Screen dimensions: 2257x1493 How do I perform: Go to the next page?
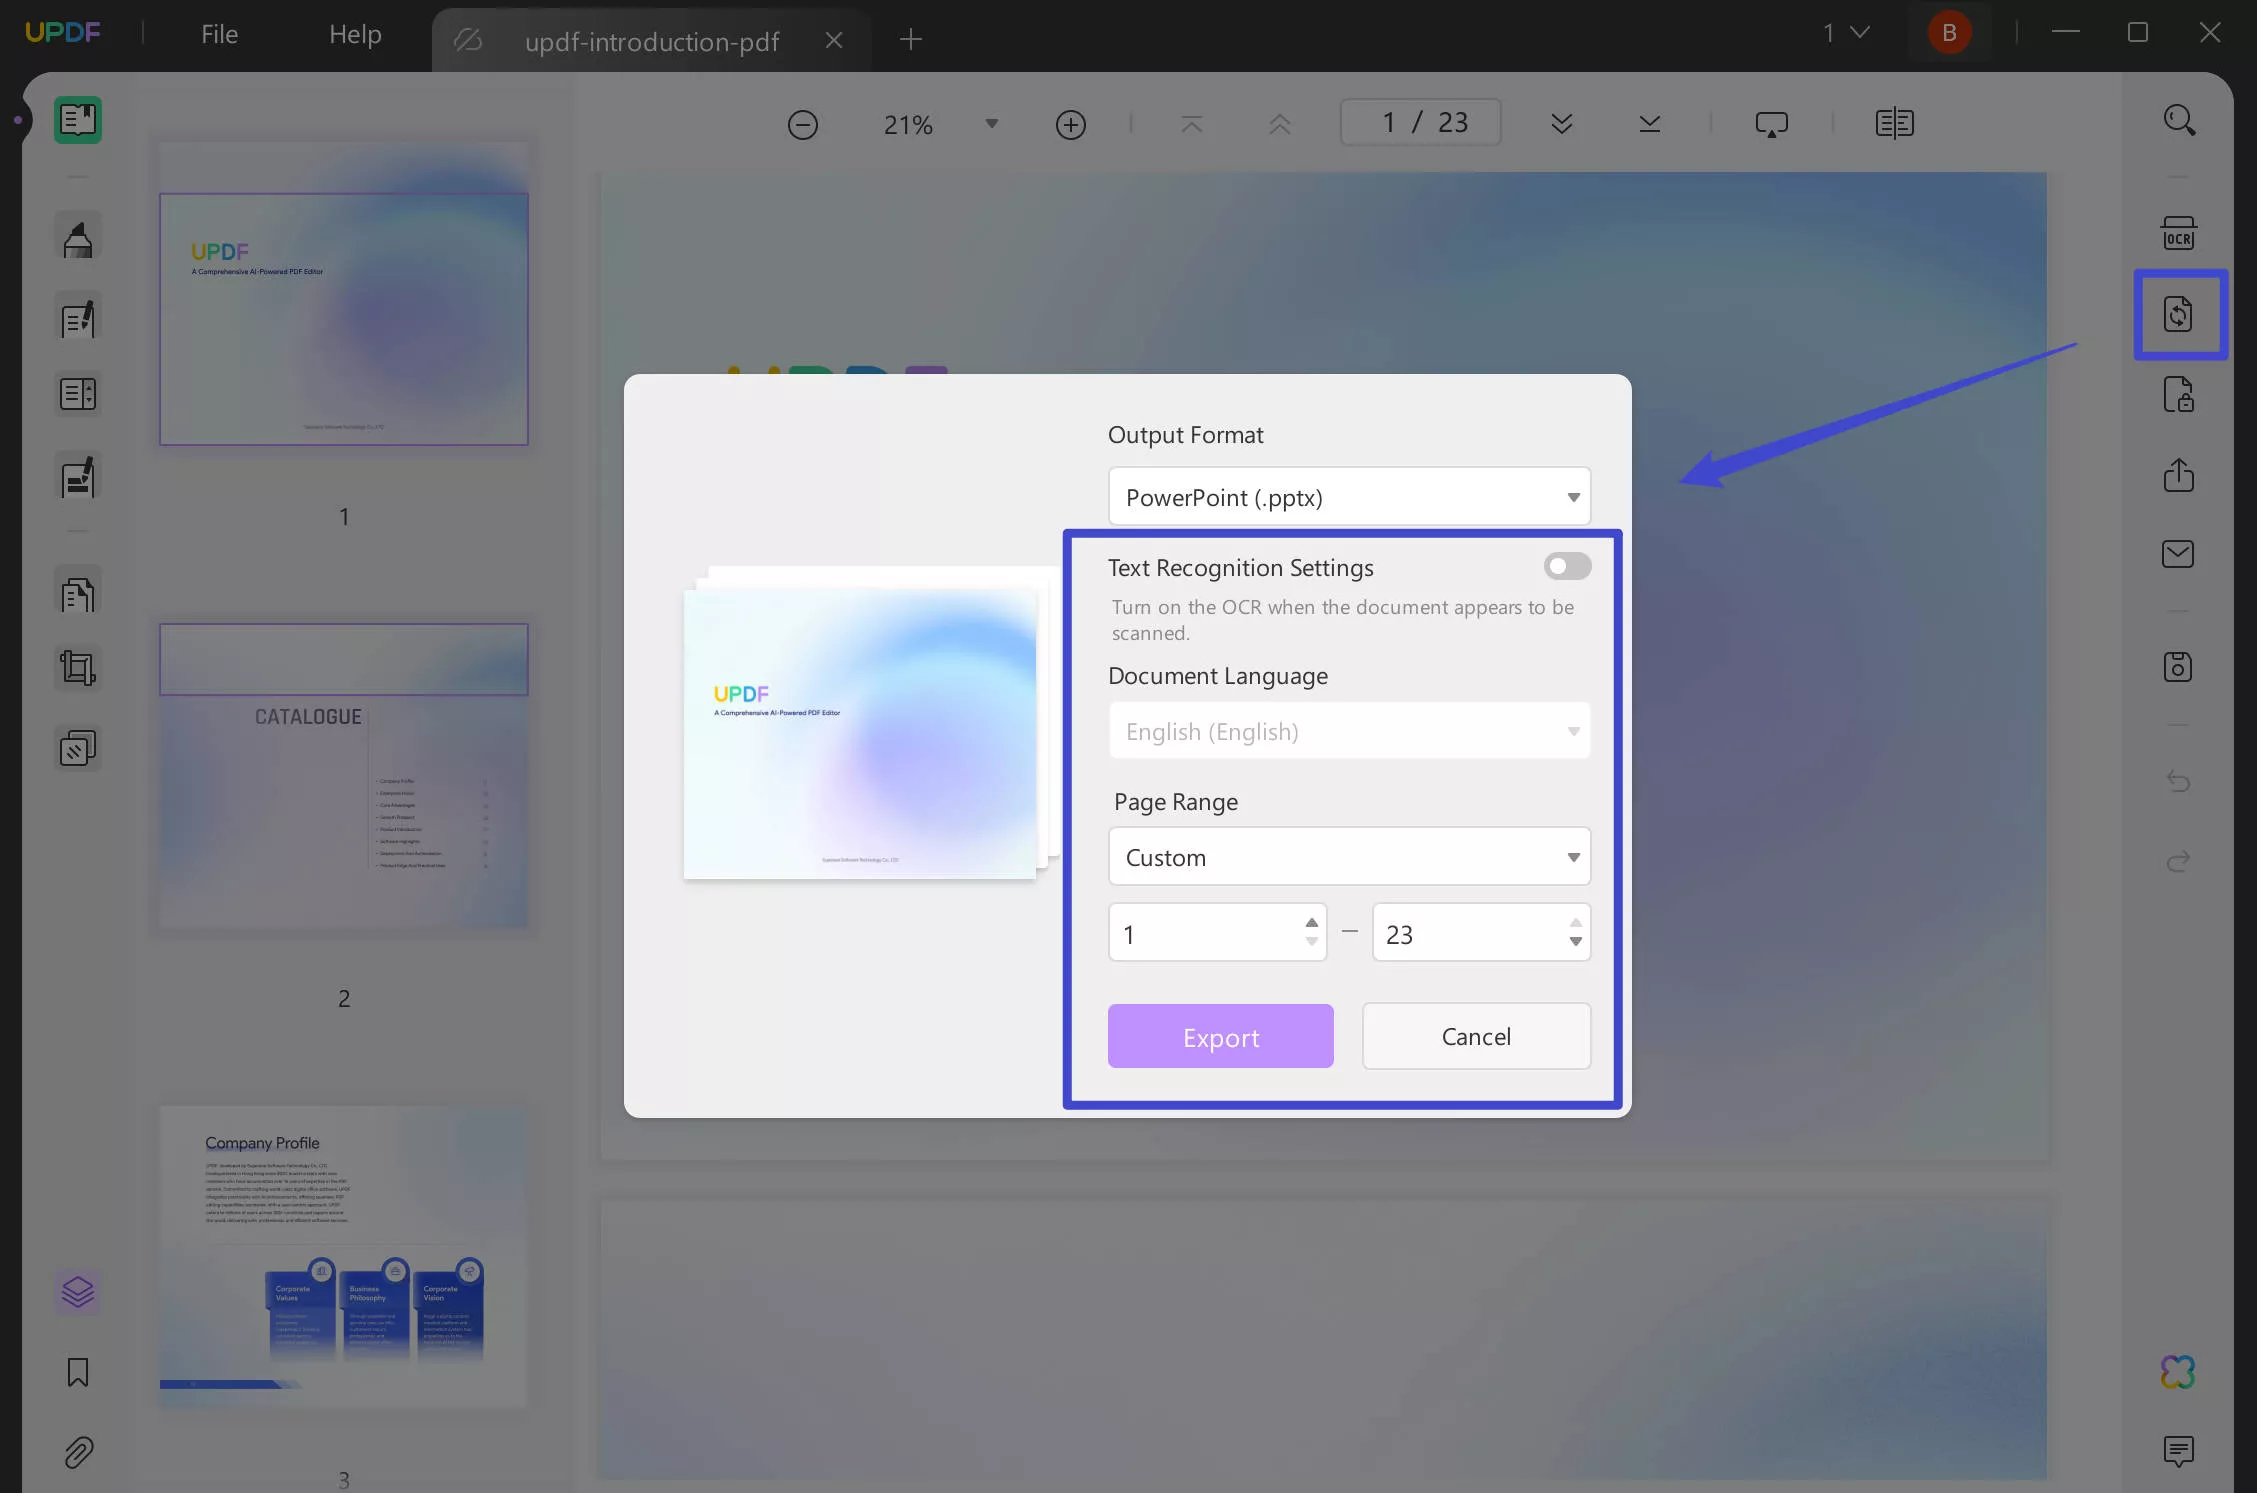[x=1562, y=124]
